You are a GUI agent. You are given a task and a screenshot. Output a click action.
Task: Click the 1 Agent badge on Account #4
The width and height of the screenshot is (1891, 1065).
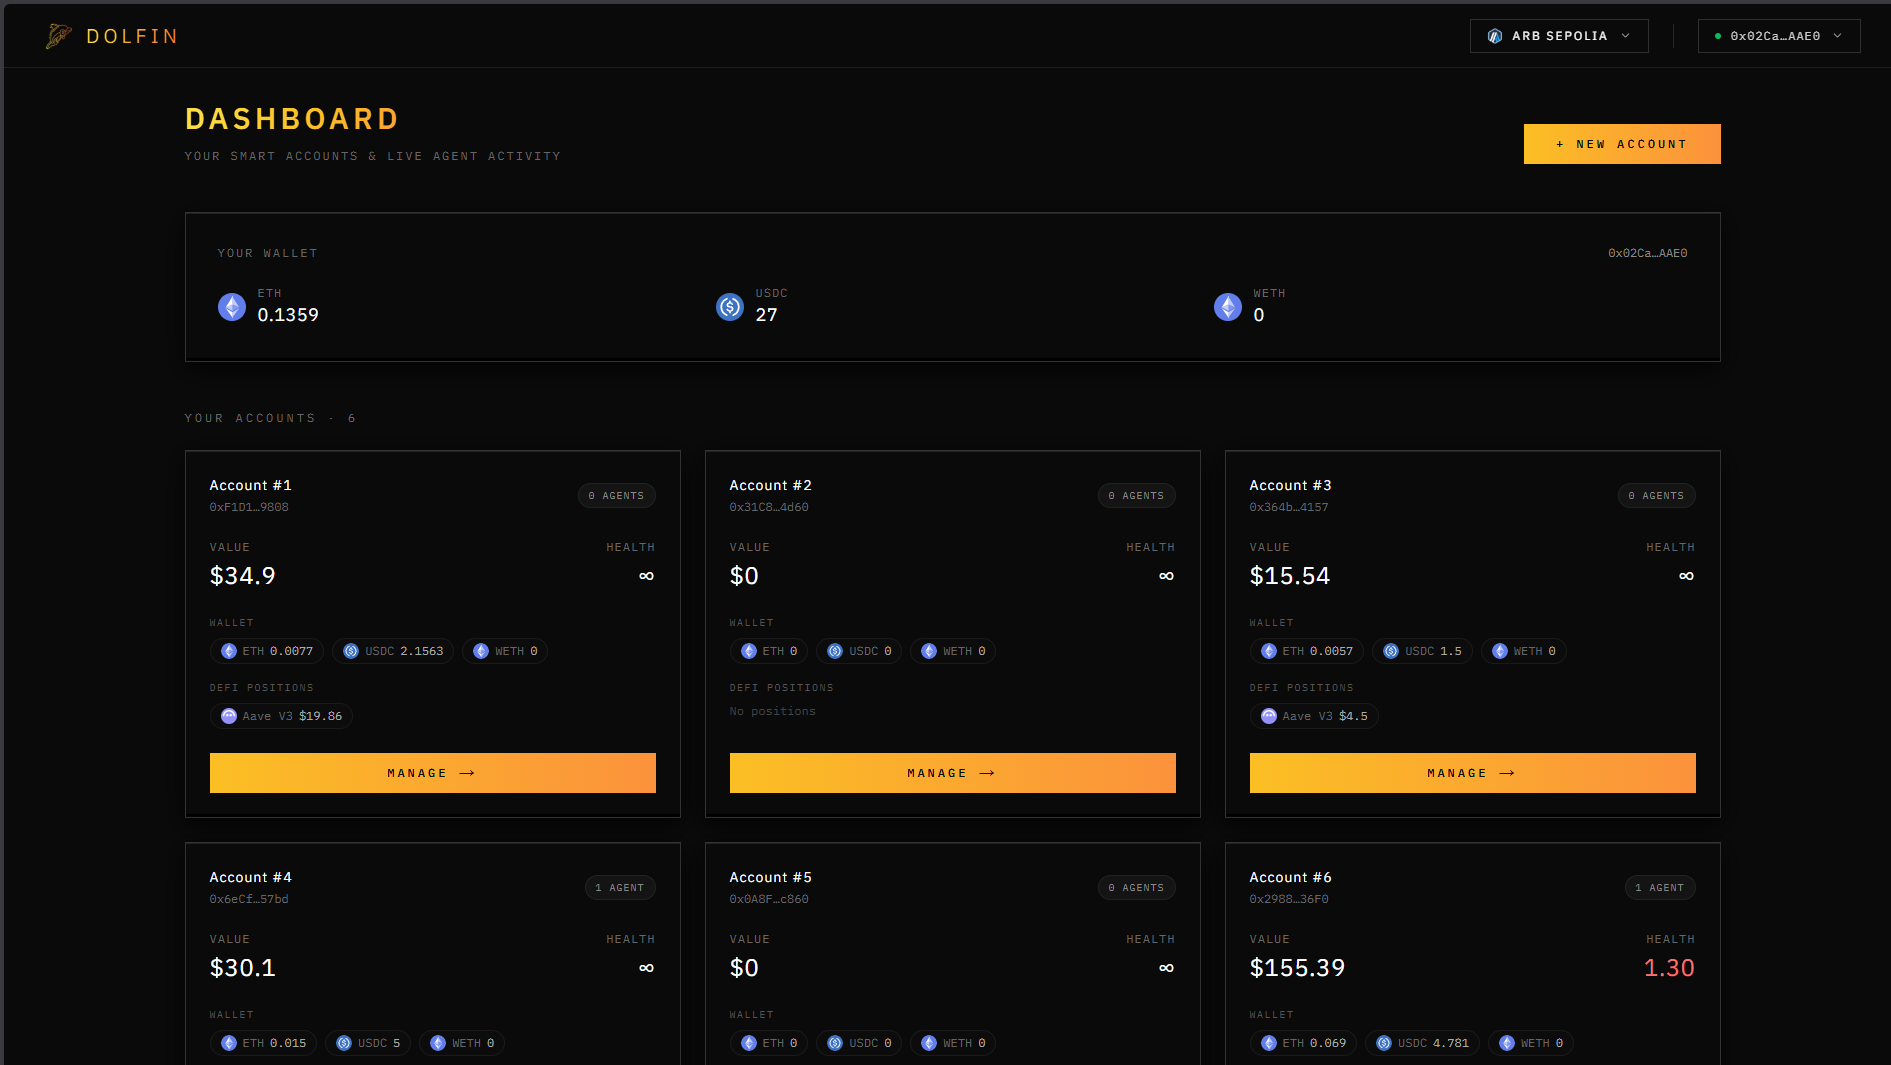coord(620,888)
